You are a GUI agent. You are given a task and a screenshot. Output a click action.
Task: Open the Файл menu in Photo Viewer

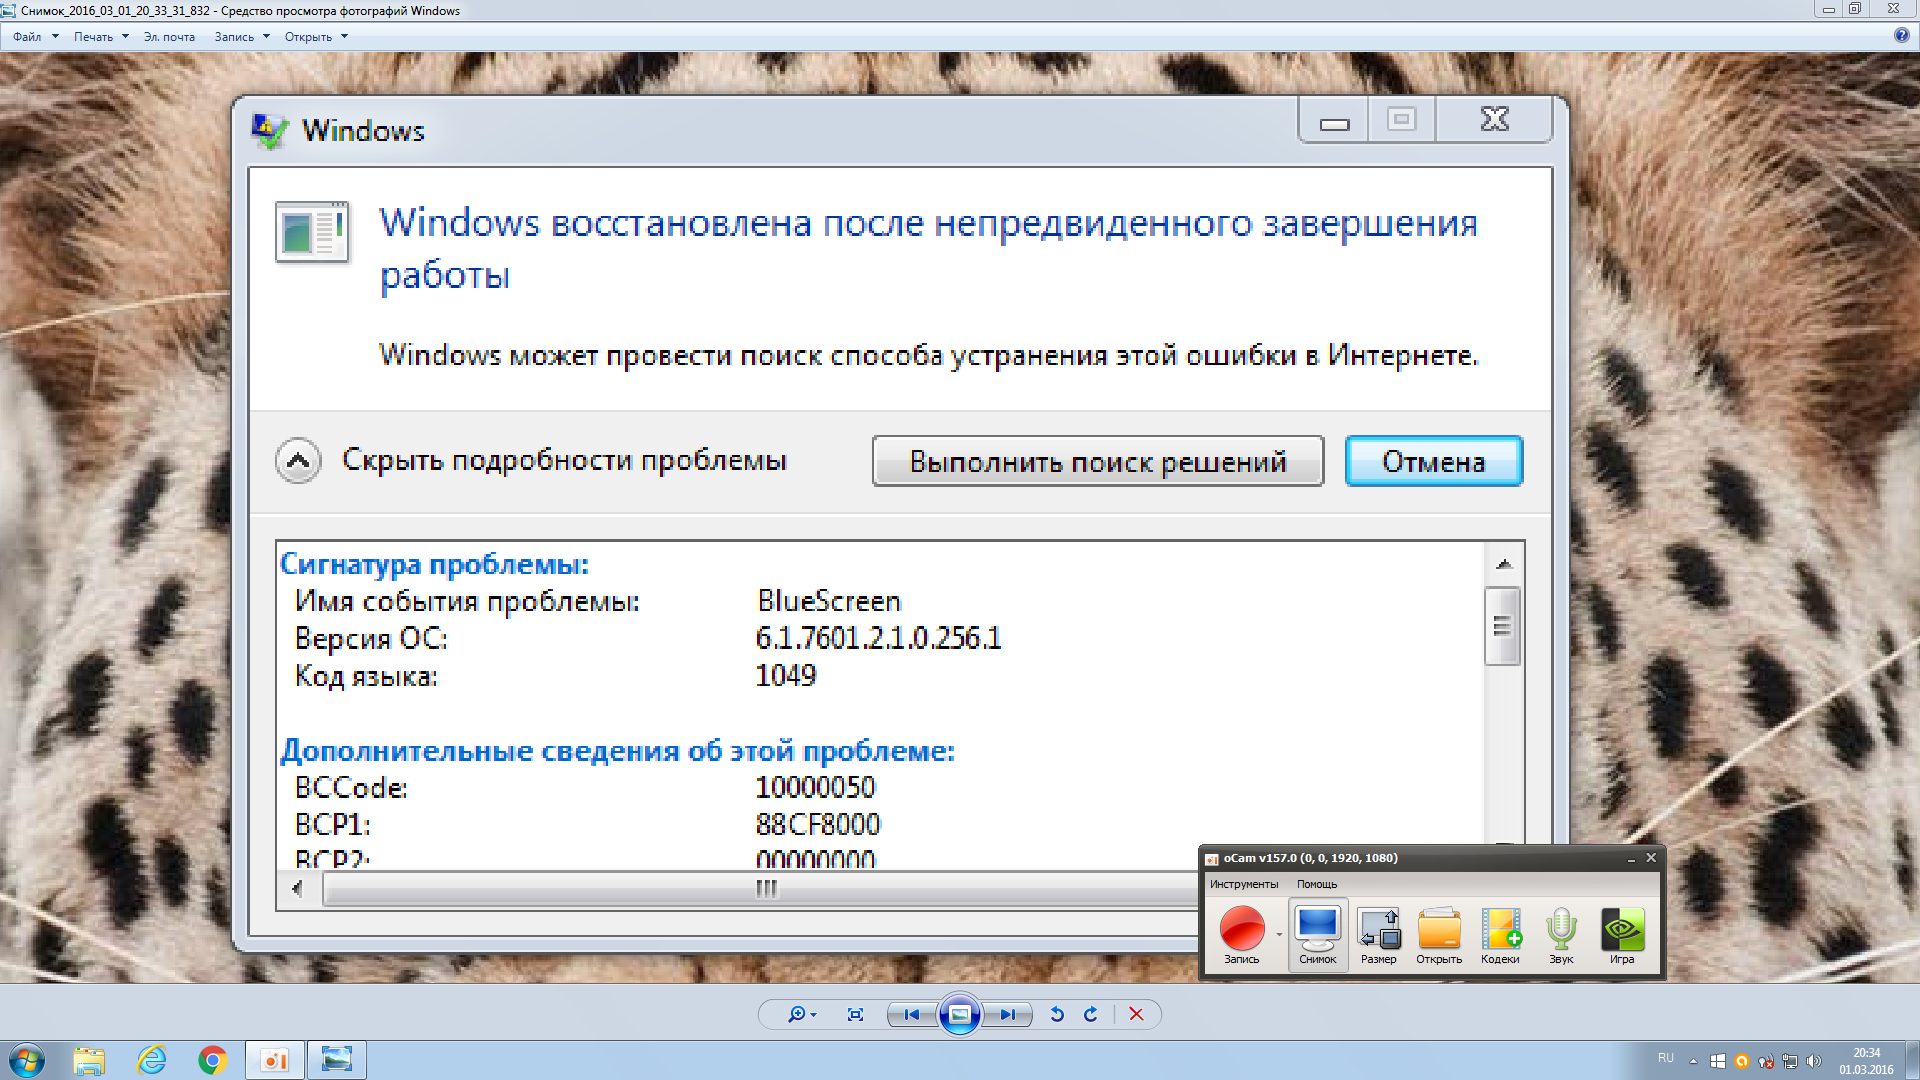click(35, 37)
